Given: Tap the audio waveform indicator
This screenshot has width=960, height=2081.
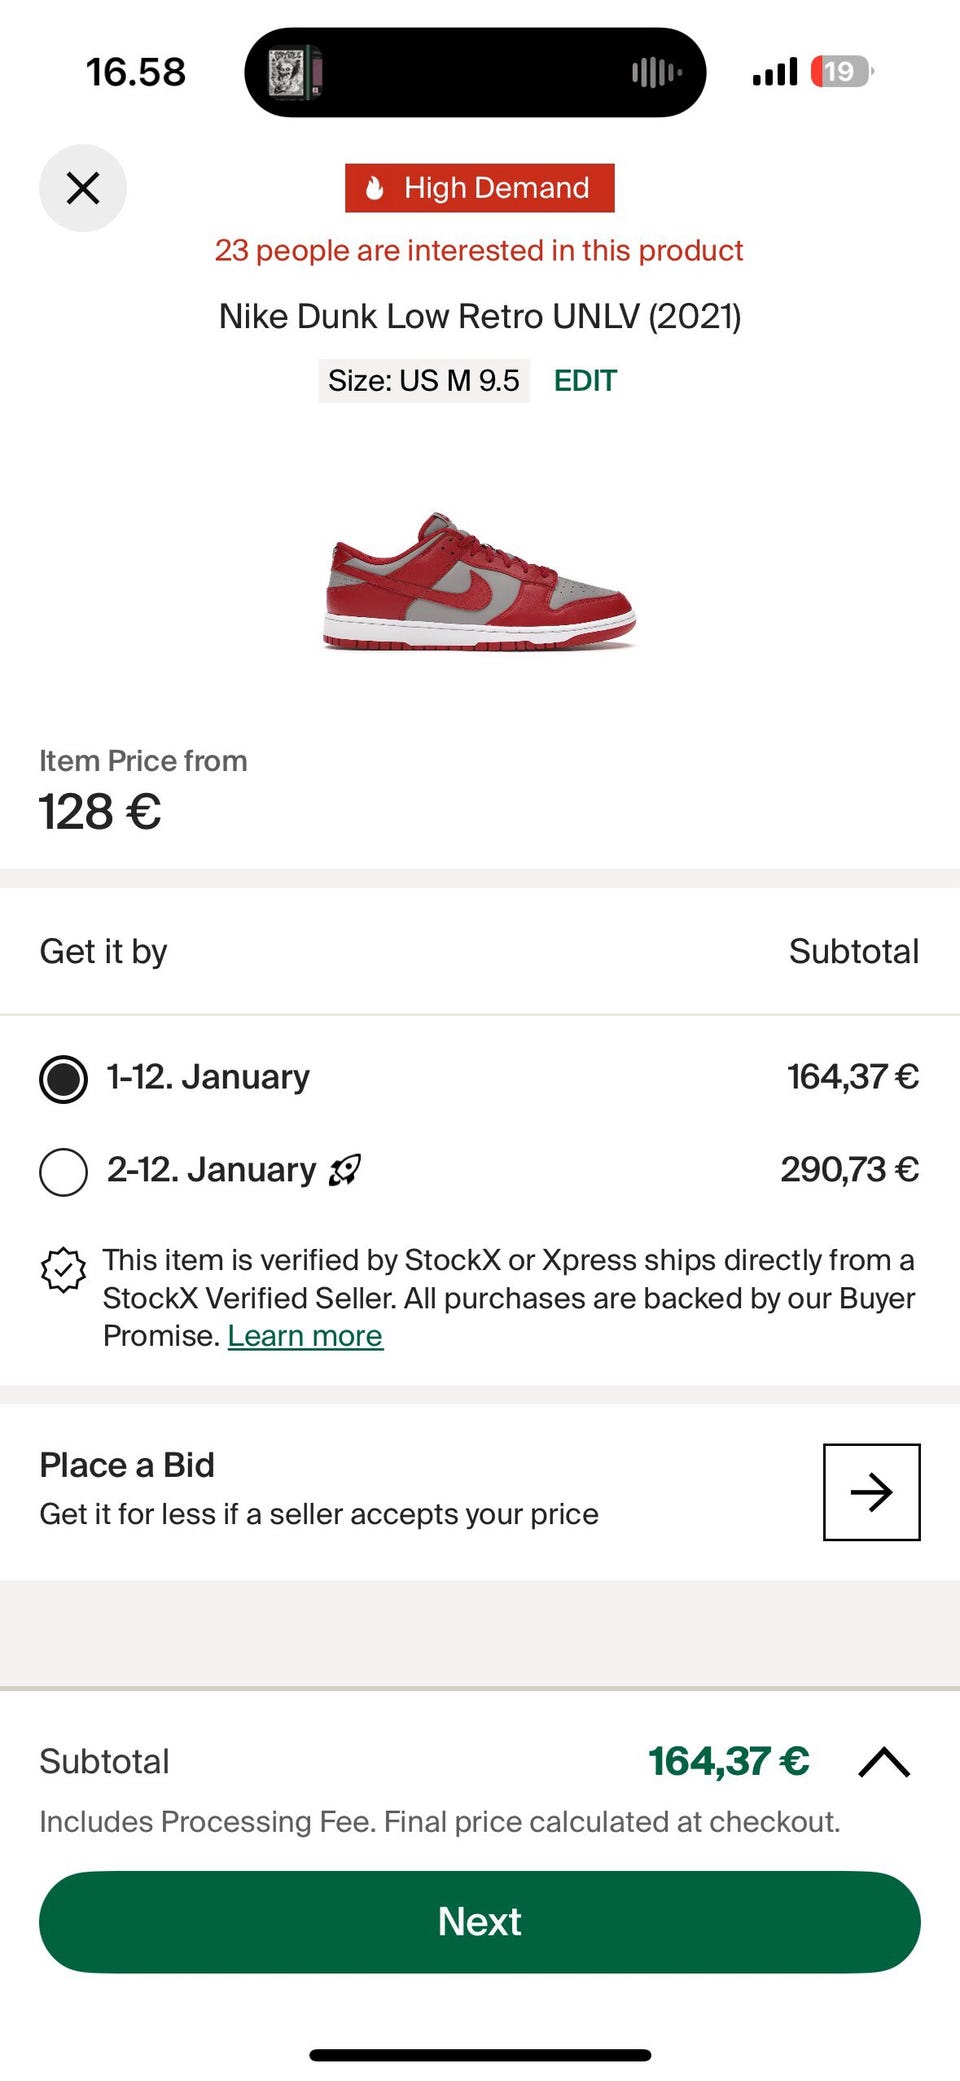Looking at the screenshot, I should [x=656, y=72].
